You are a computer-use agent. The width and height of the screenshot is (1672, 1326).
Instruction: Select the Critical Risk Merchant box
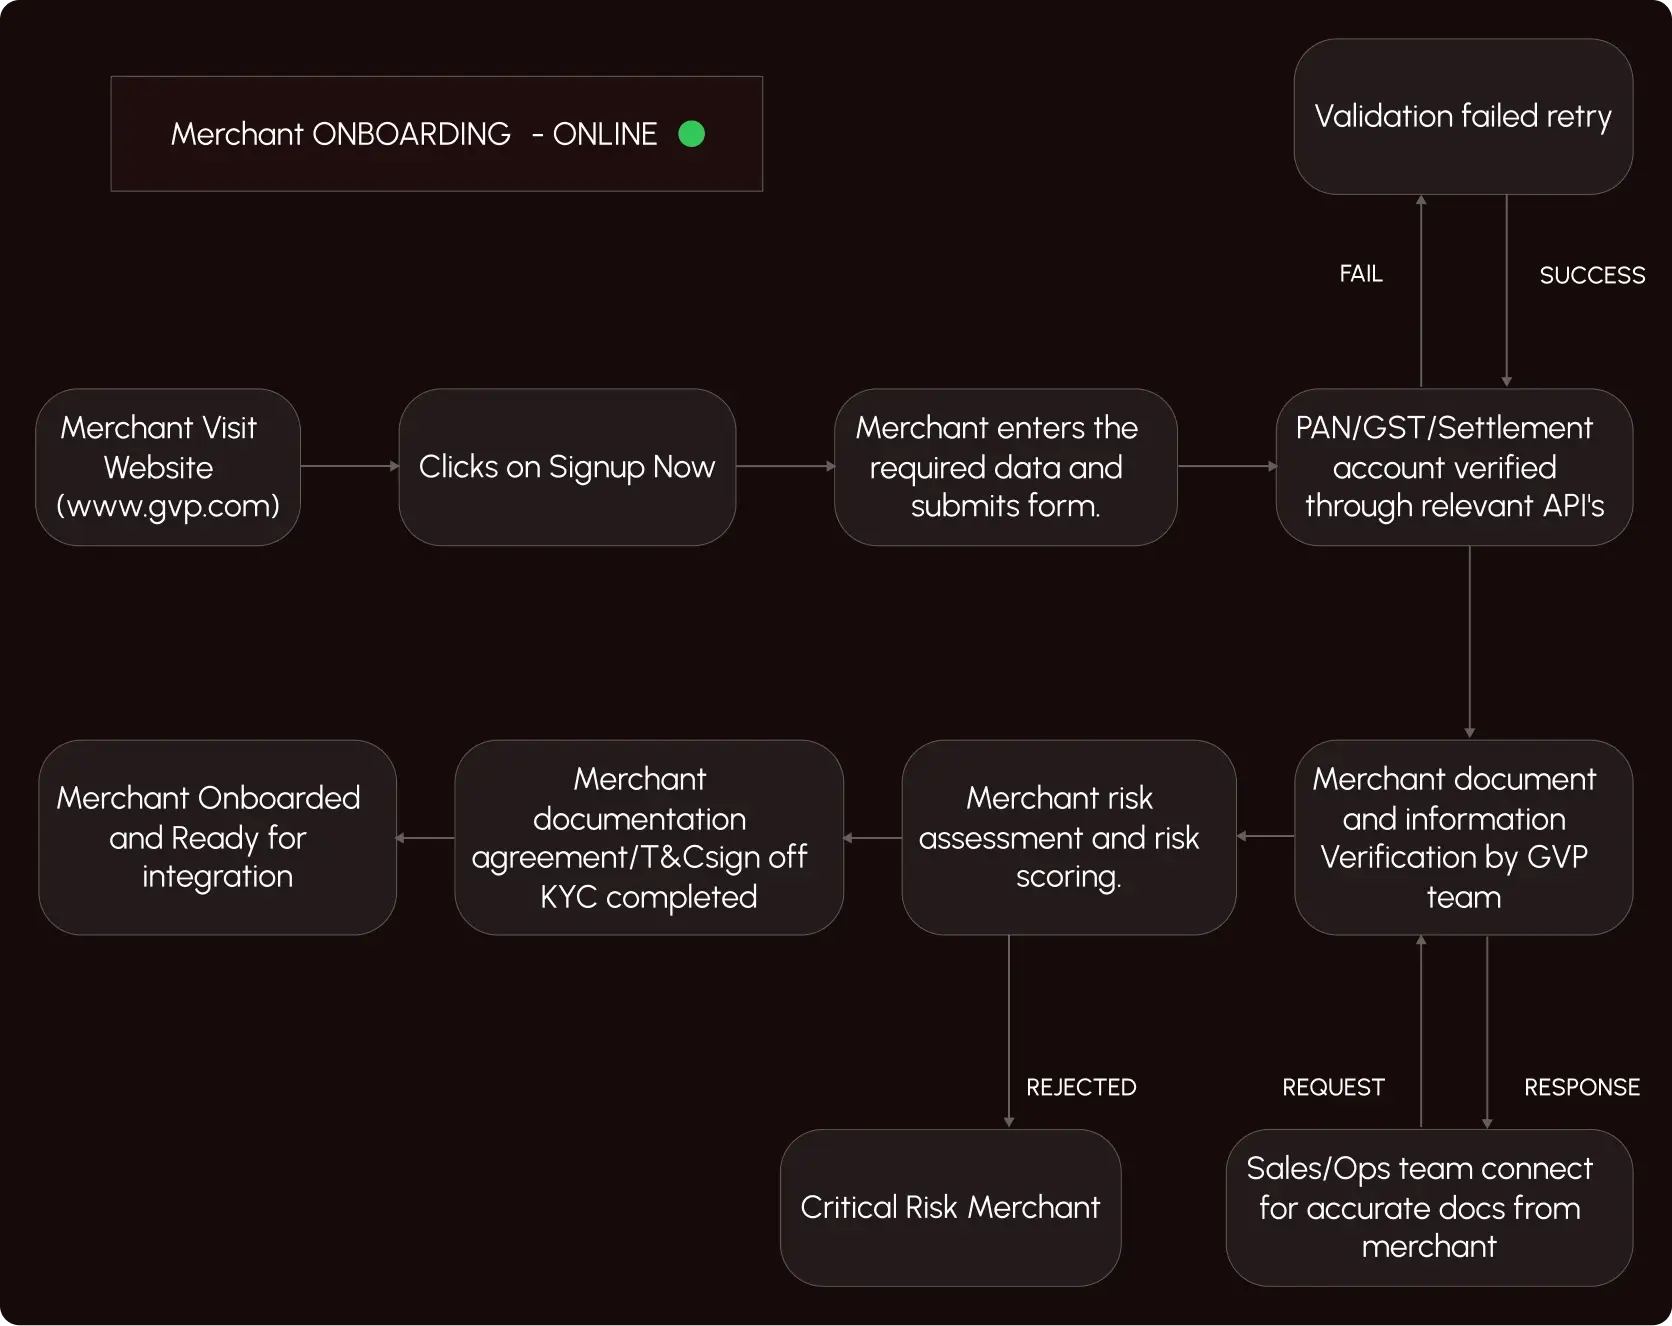950,1207
